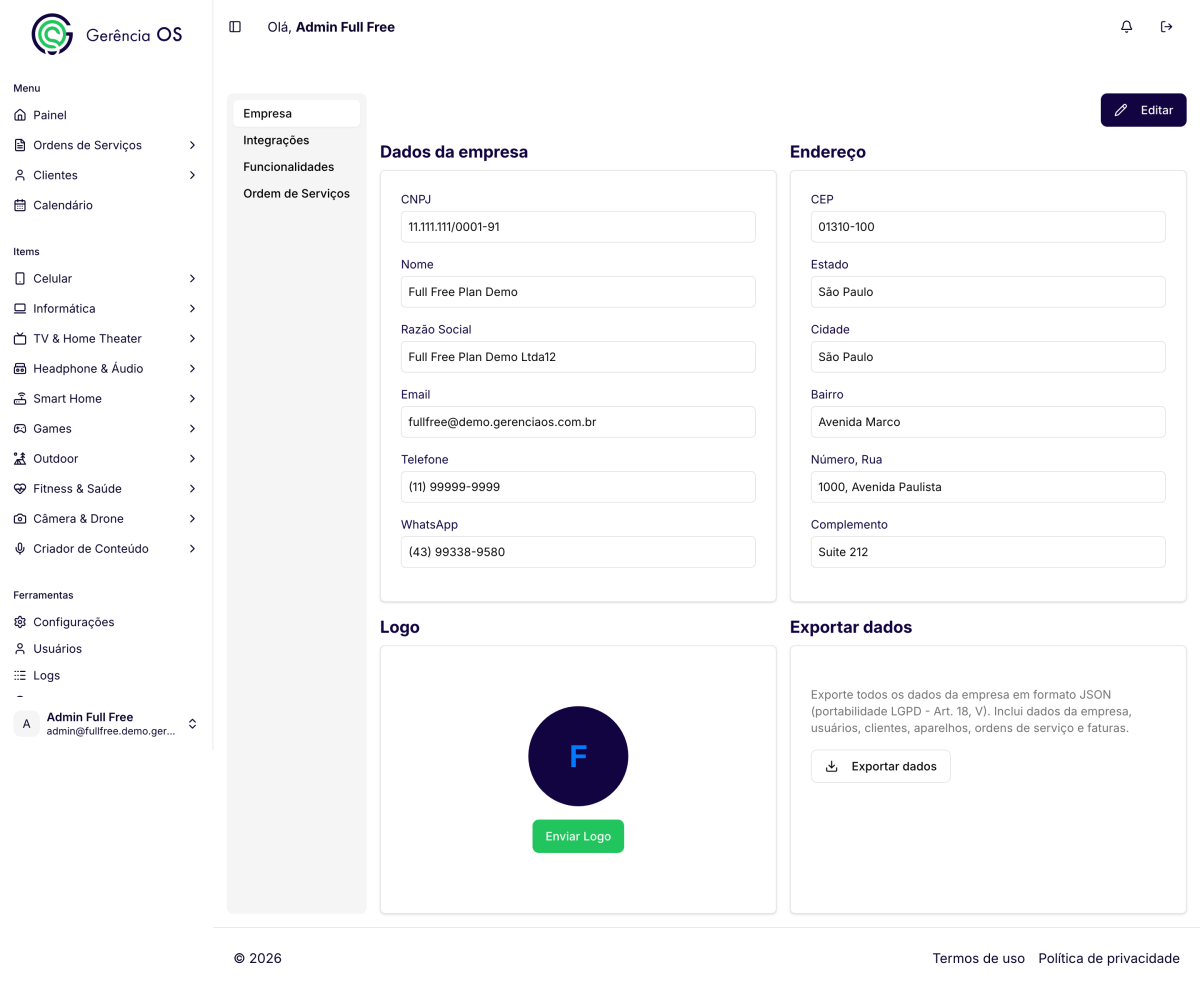The width and height of the screenshot is (1200, 988).
Task: Click the Informática laptop icon
Action: 20,309
